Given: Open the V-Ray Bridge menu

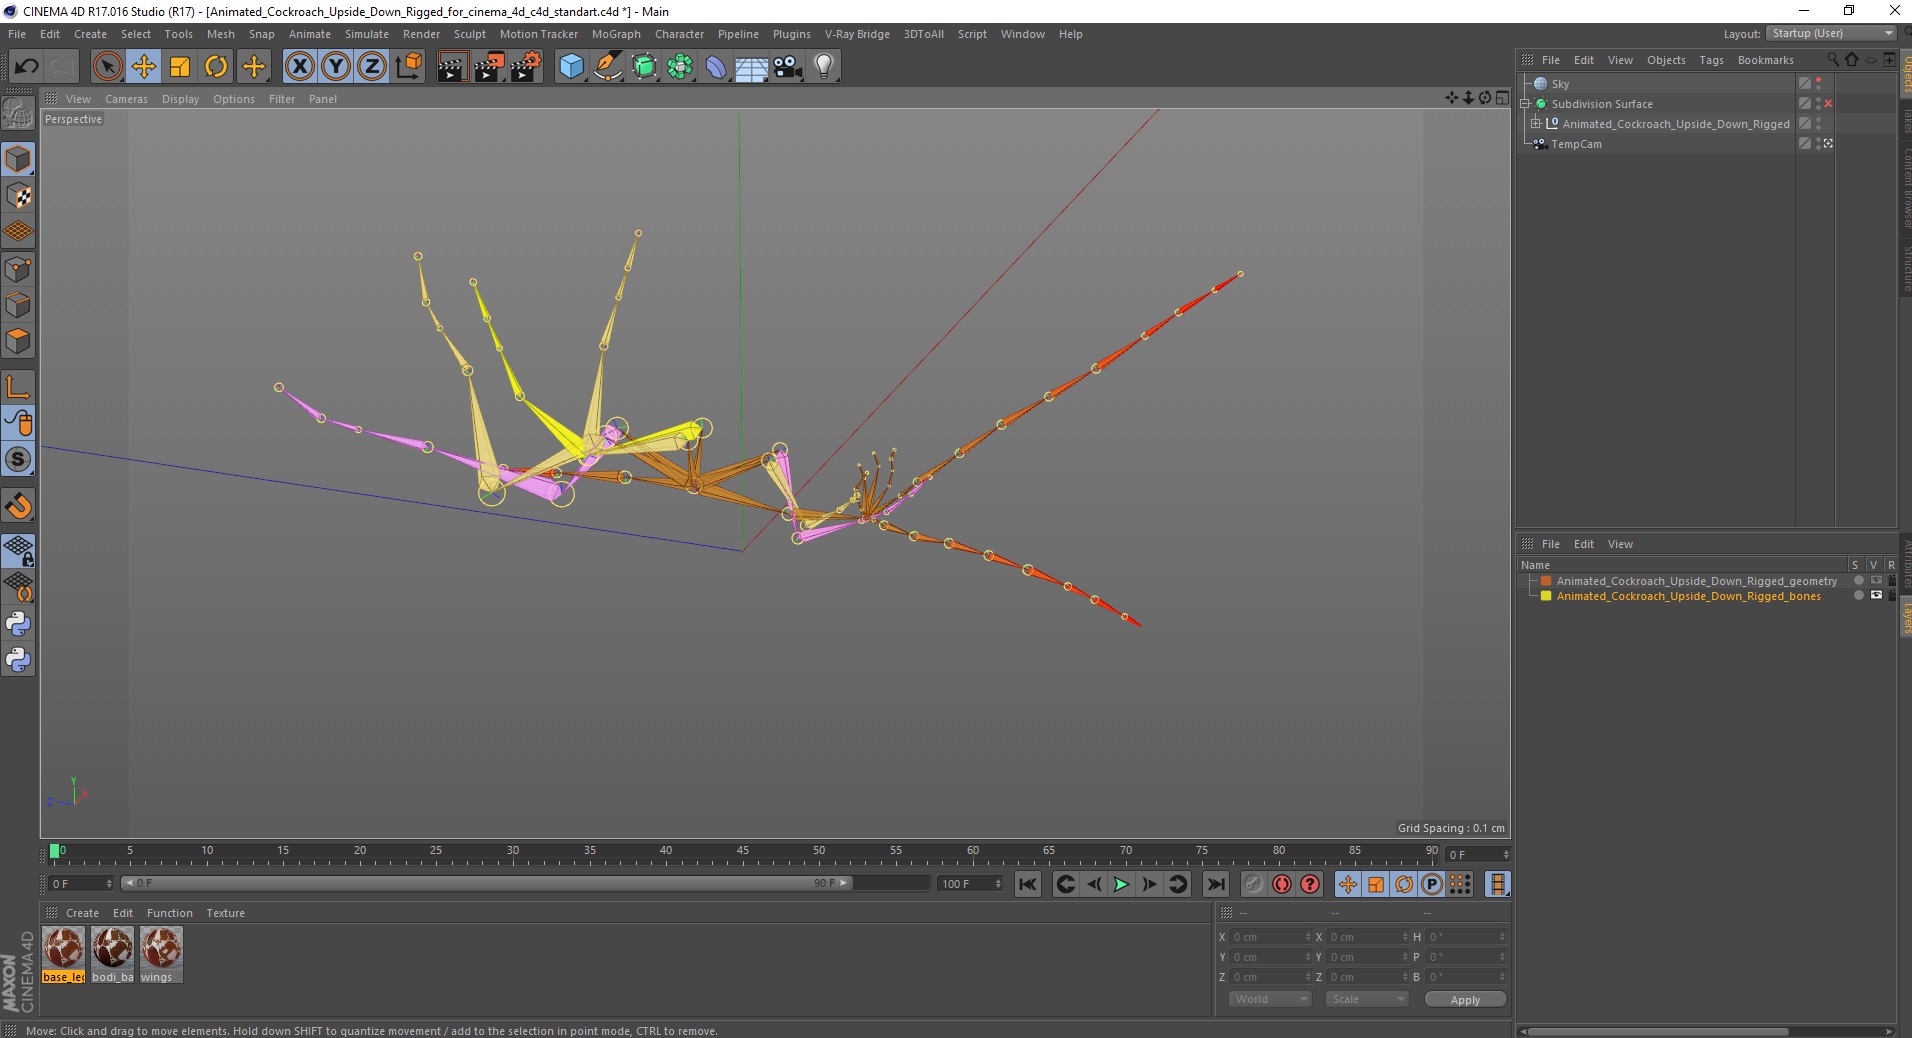Looking at the screenshot, I should [x=857, y=34].
